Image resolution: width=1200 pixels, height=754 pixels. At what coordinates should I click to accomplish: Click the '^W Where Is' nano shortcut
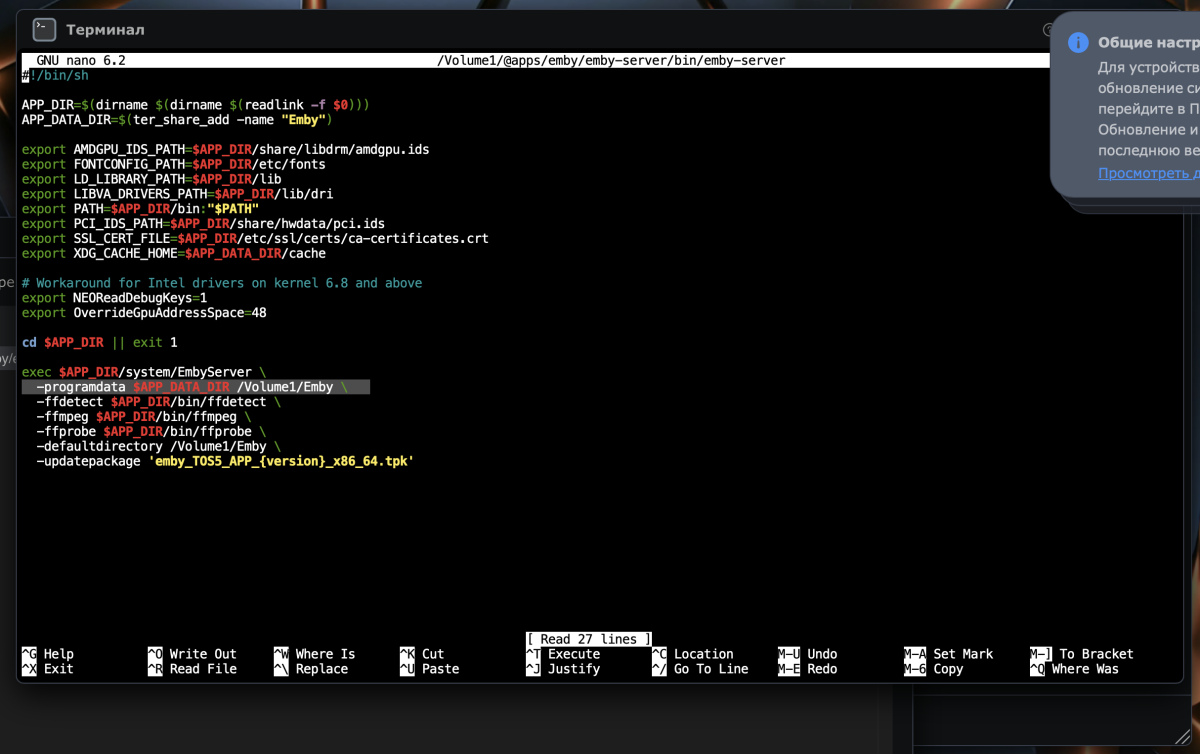click(314, 654)
